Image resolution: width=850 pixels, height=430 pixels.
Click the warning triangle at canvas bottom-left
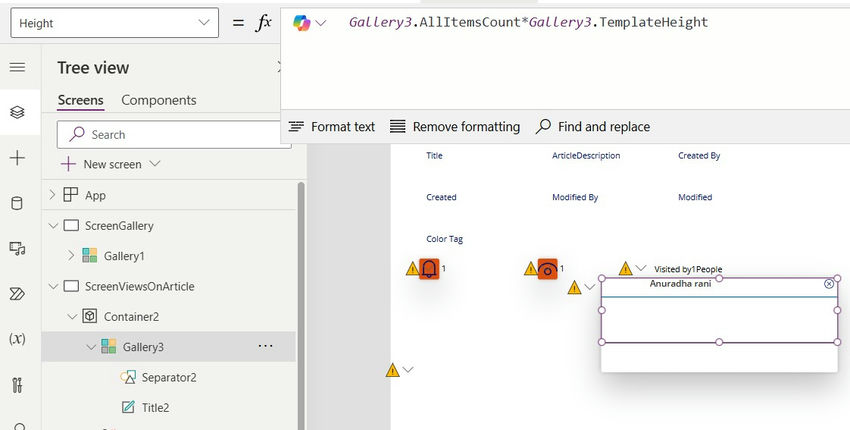(x=392, y=370)
